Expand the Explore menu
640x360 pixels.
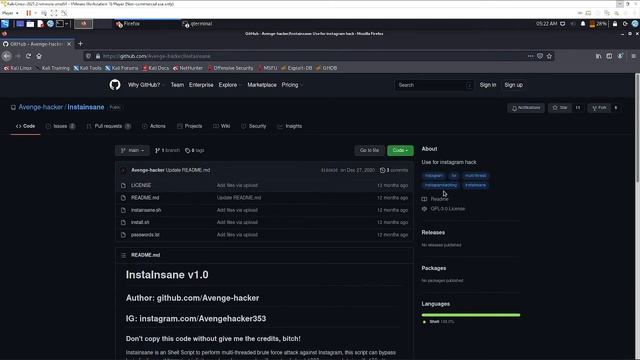coord(230,85)
